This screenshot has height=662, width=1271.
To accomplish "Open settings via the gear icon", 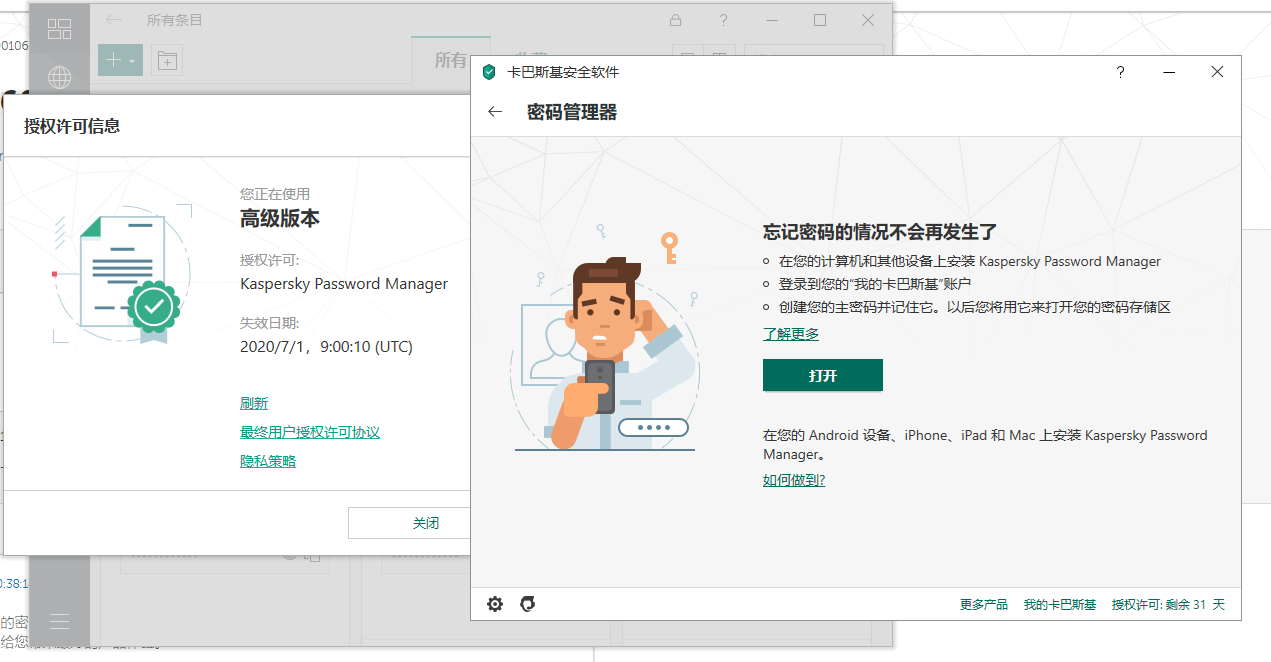I will pyautogui.click(x=495, y=604).
